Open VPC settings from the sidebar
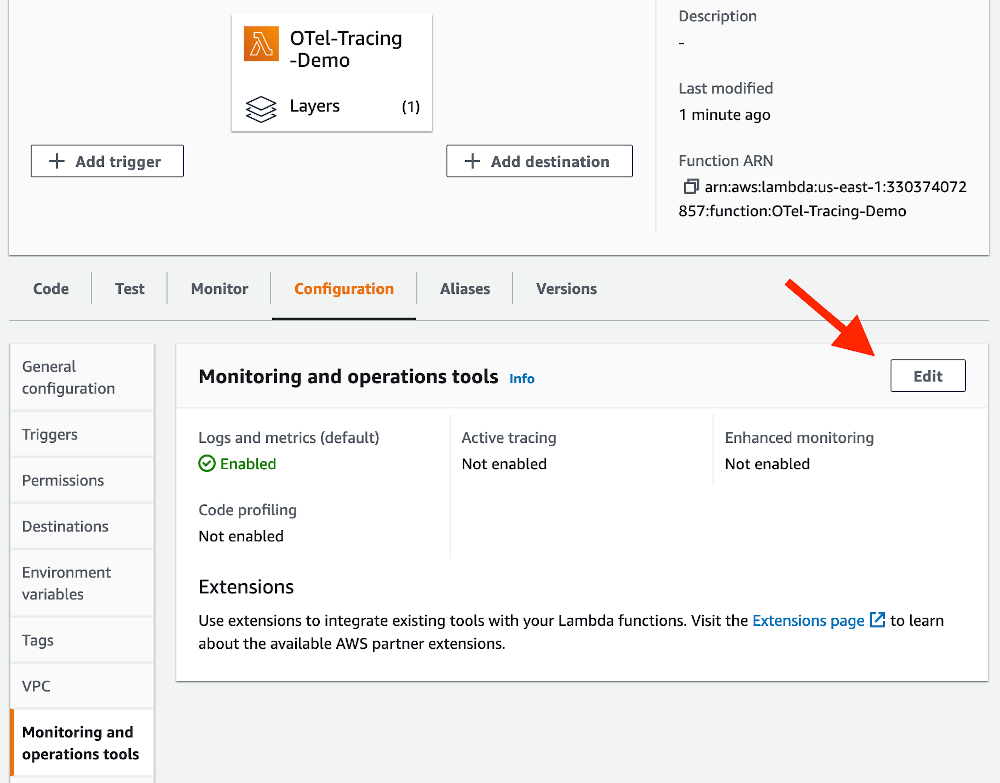 37,686
